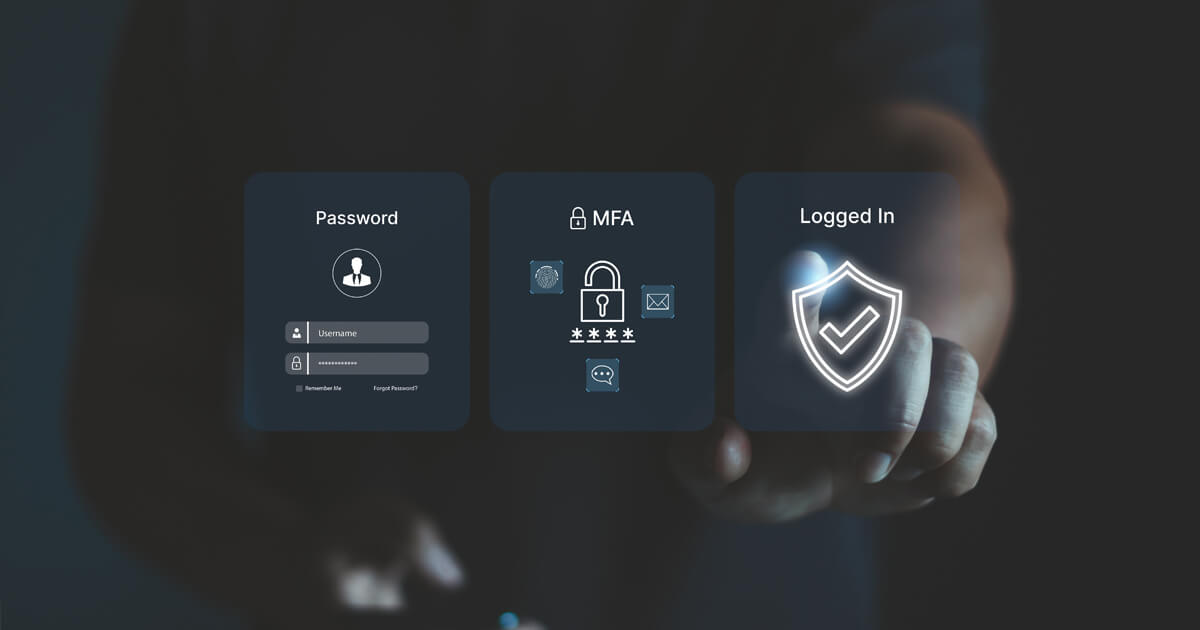Click the first asterisk in code row
1200x630 pixels.
coord(577,334)
